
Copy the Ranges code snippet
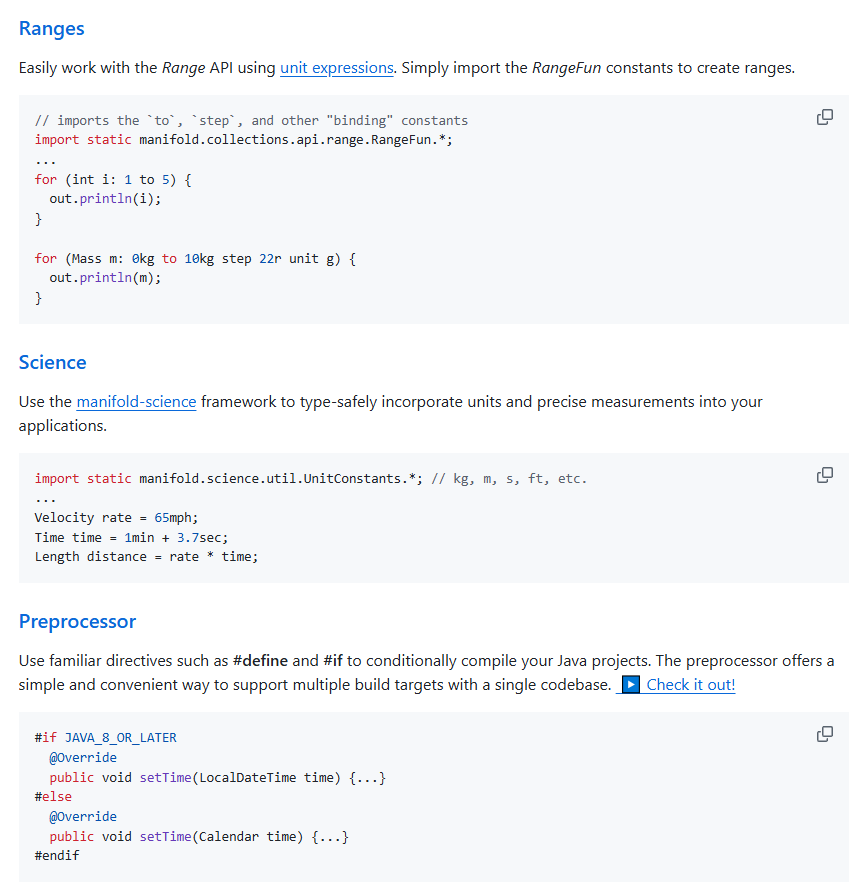825,117
